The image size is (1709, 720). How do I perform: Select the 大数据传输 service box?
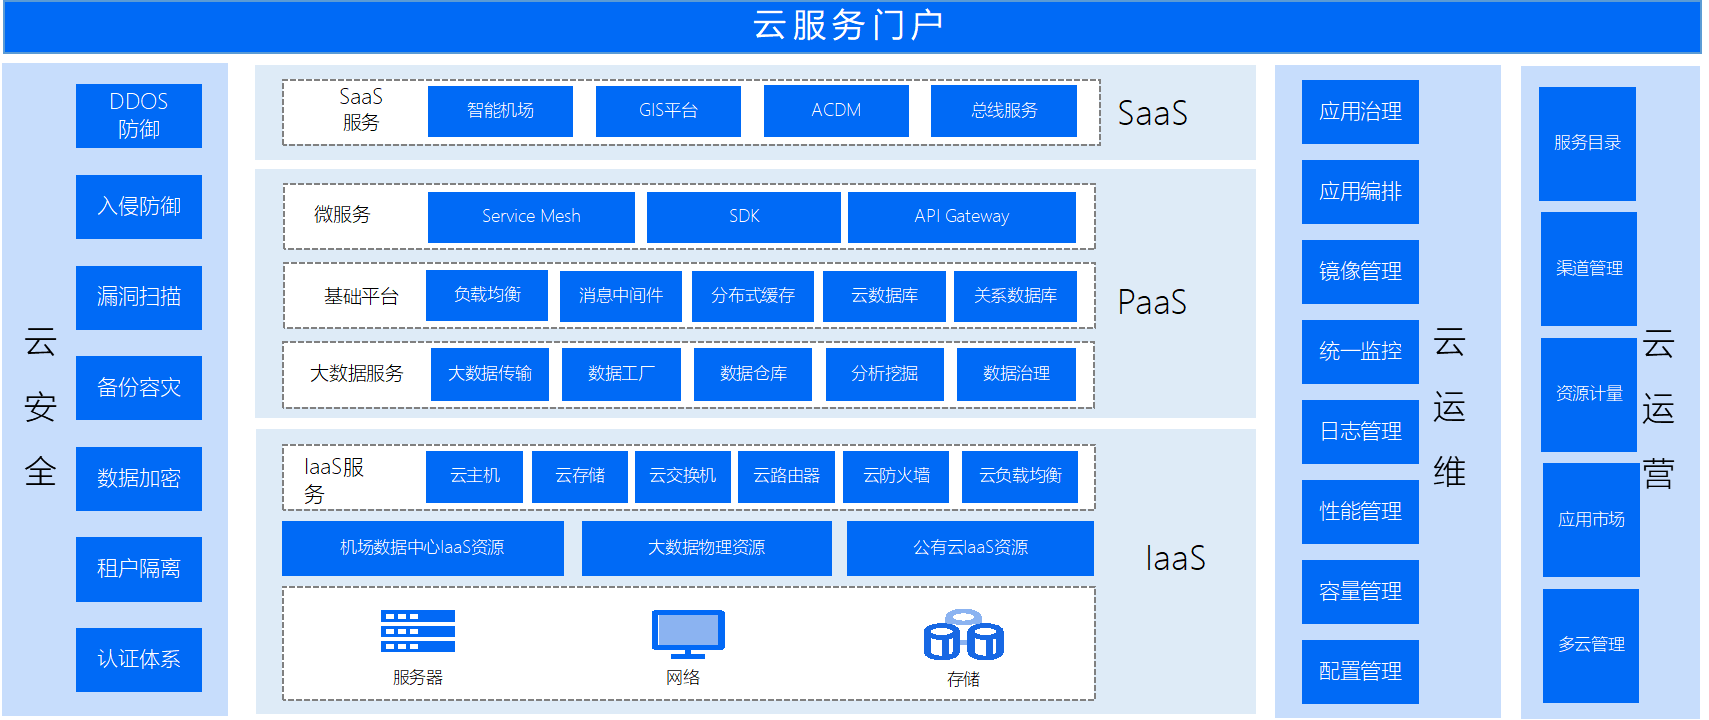pos(490,374)
